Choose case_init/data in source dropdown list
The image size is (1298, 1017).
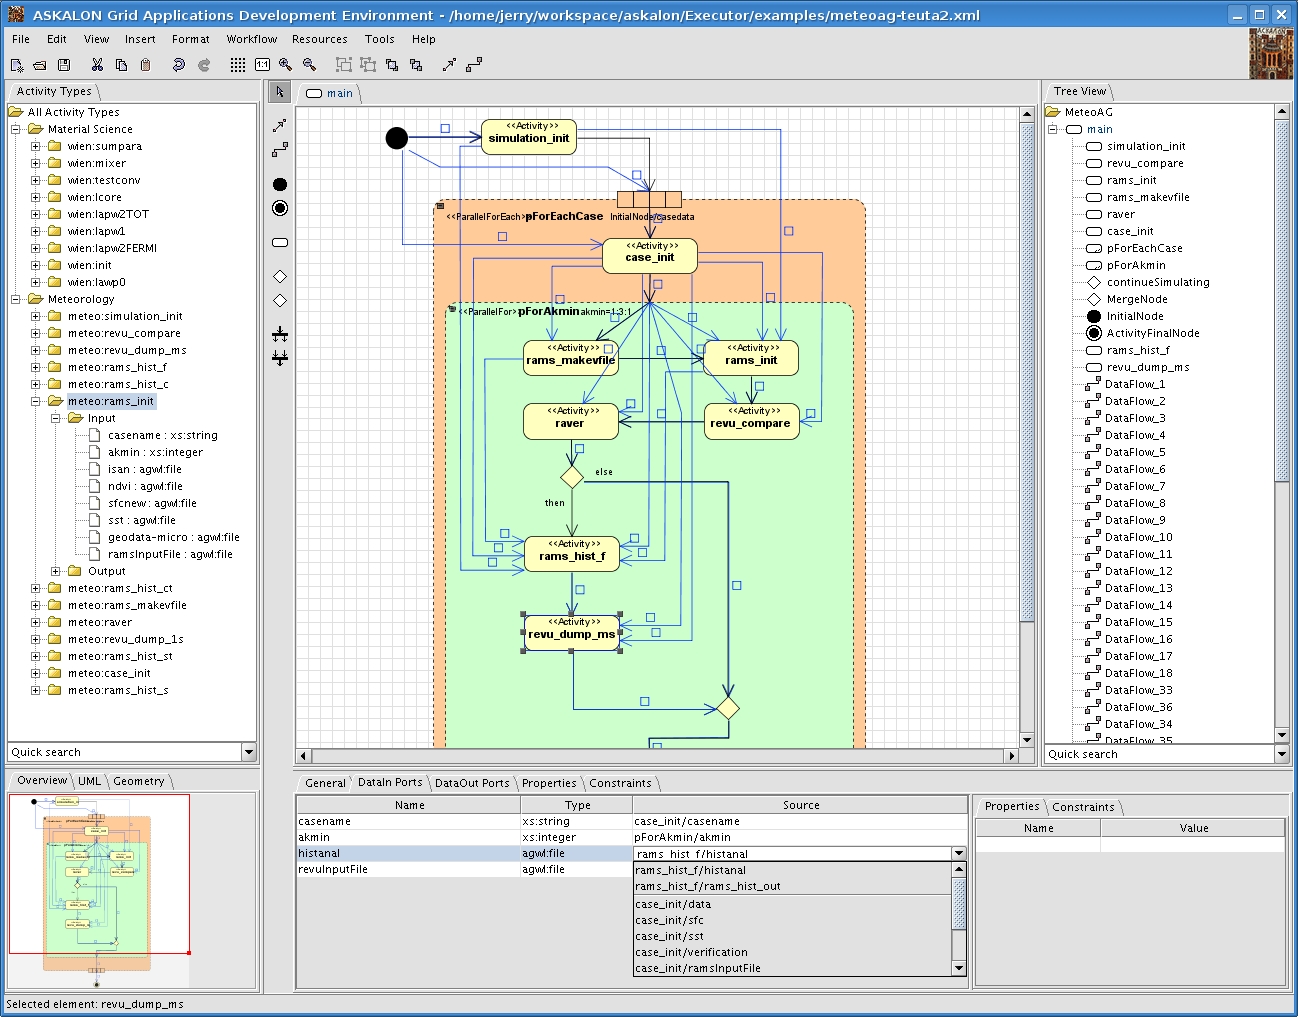(794, 904)
